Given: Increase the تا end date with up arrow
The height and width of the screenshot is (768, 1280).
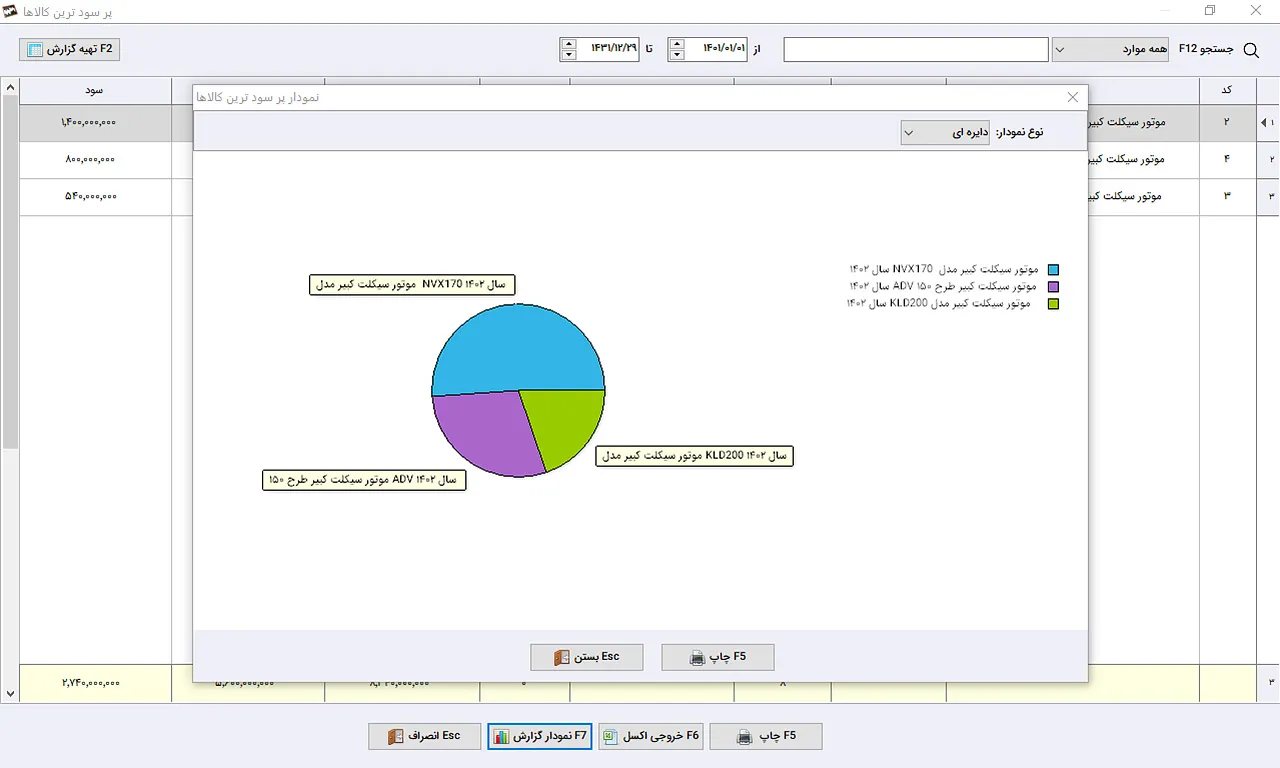Looking at the screenshot, I should click(569, 44).
